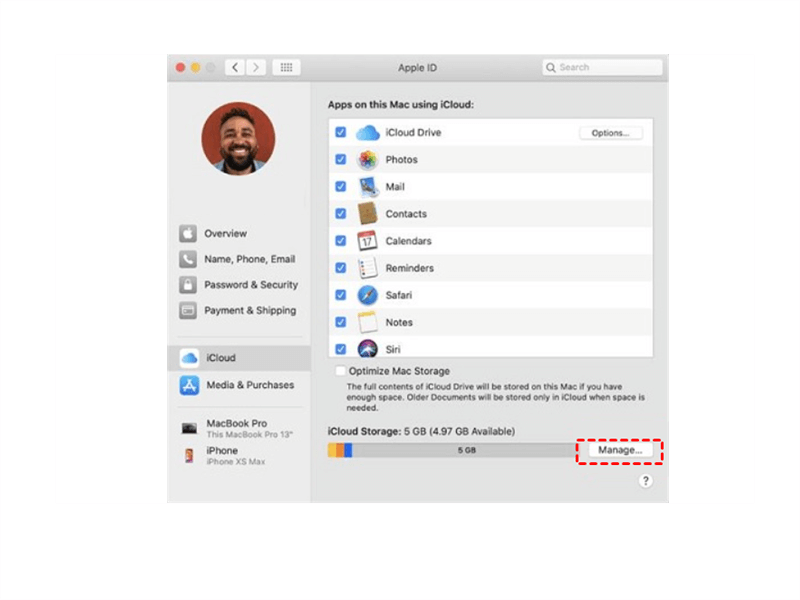The image size is (800, 600).
Task: Click the Photos app icon
Action: coord(367,160)
